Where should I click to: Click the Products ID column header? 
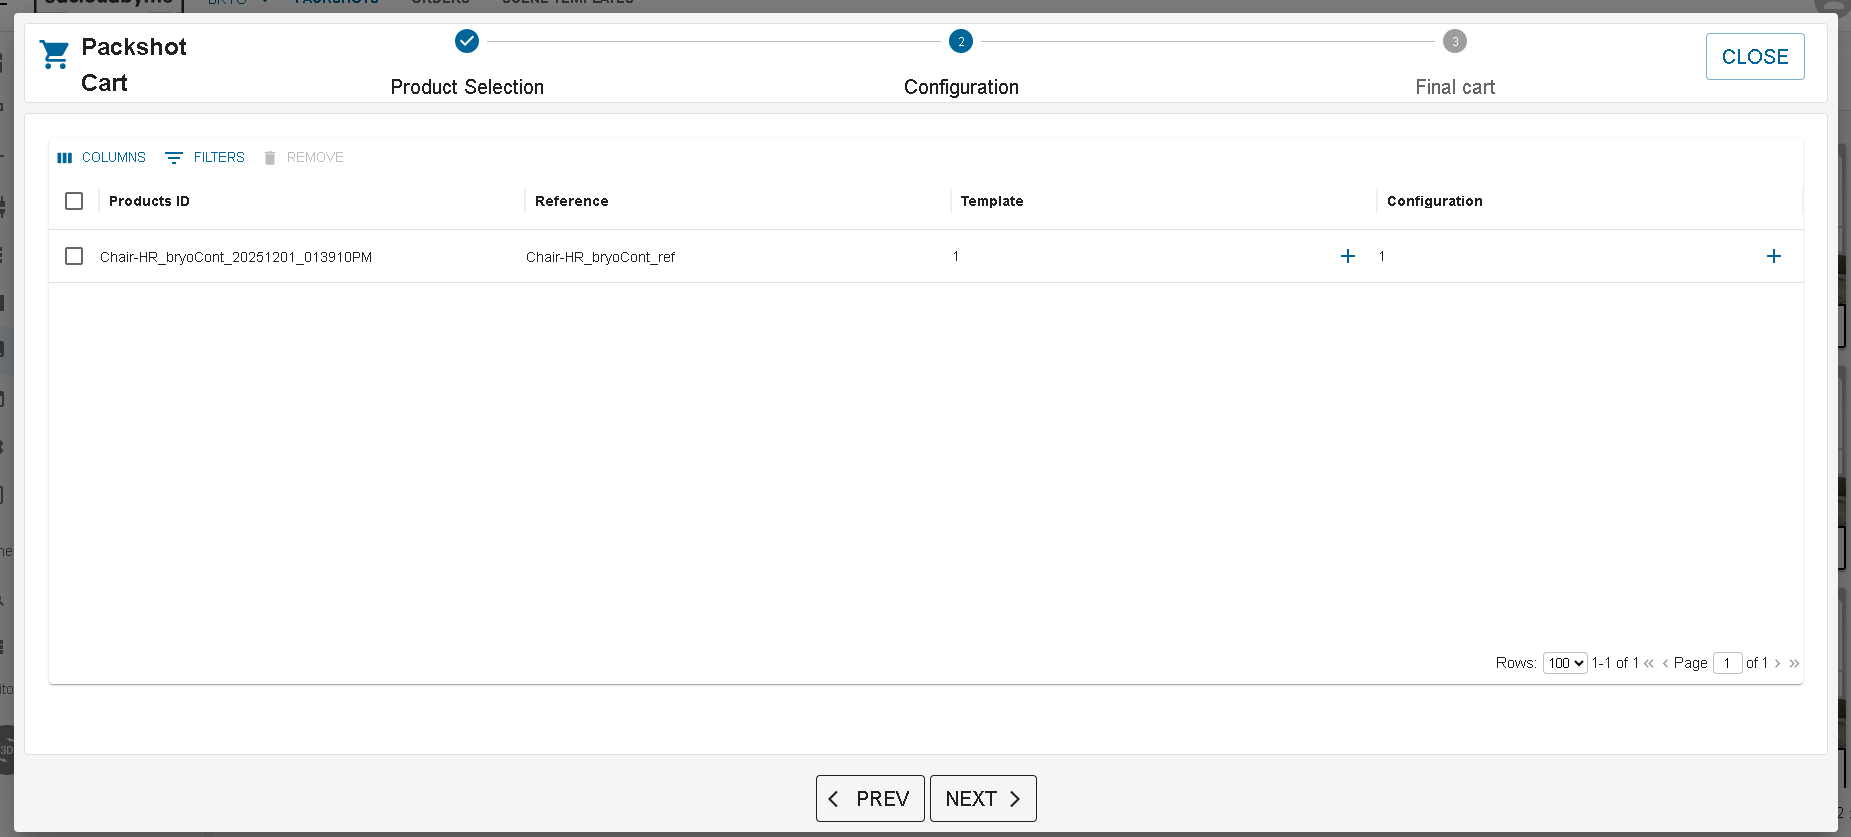pos(149,201)
